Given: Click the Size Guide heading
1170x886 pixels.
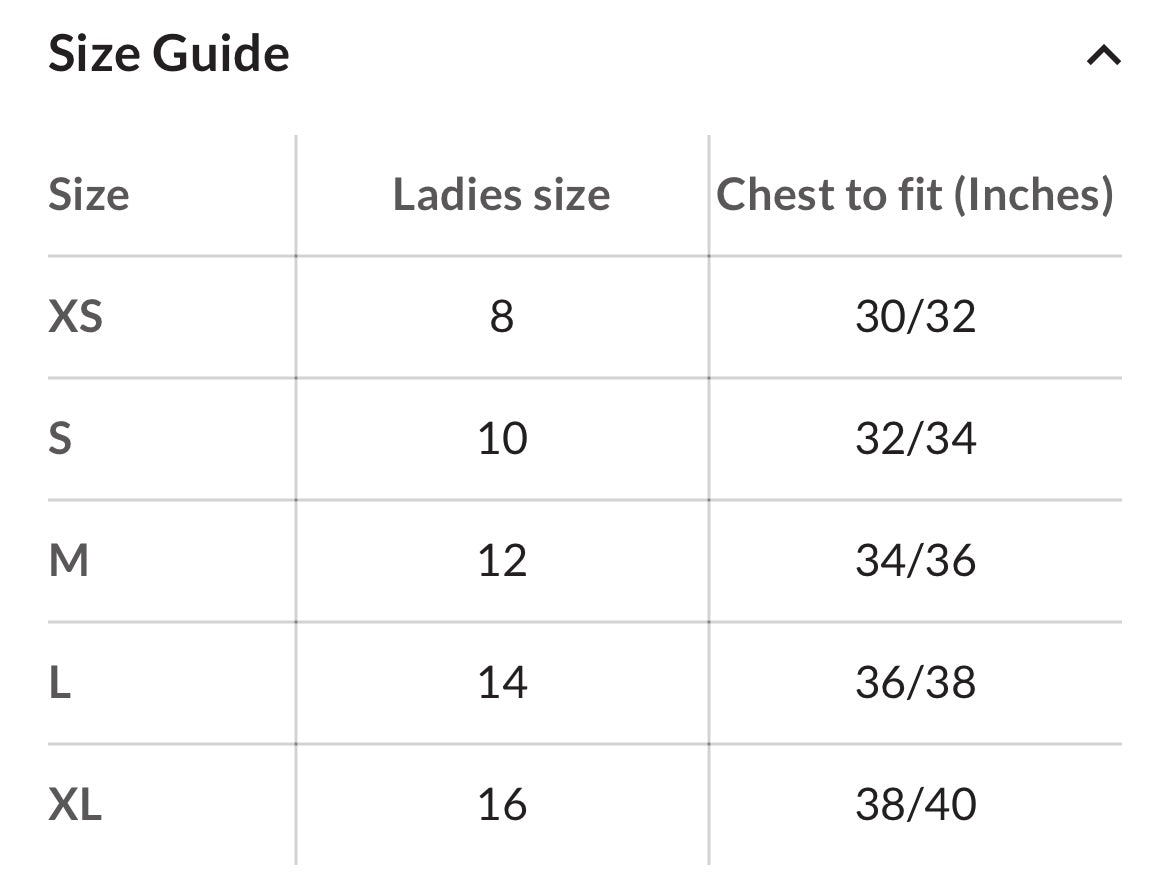Looking at the screenshot, I should point(169,54).
